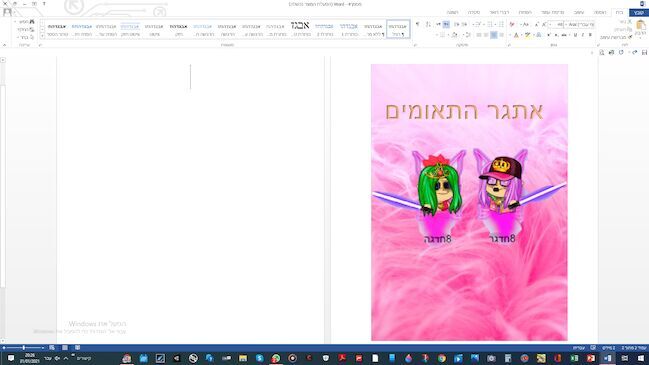649x365 pixels.
Task: Open the font name combo box
Action: coord(579,24)
